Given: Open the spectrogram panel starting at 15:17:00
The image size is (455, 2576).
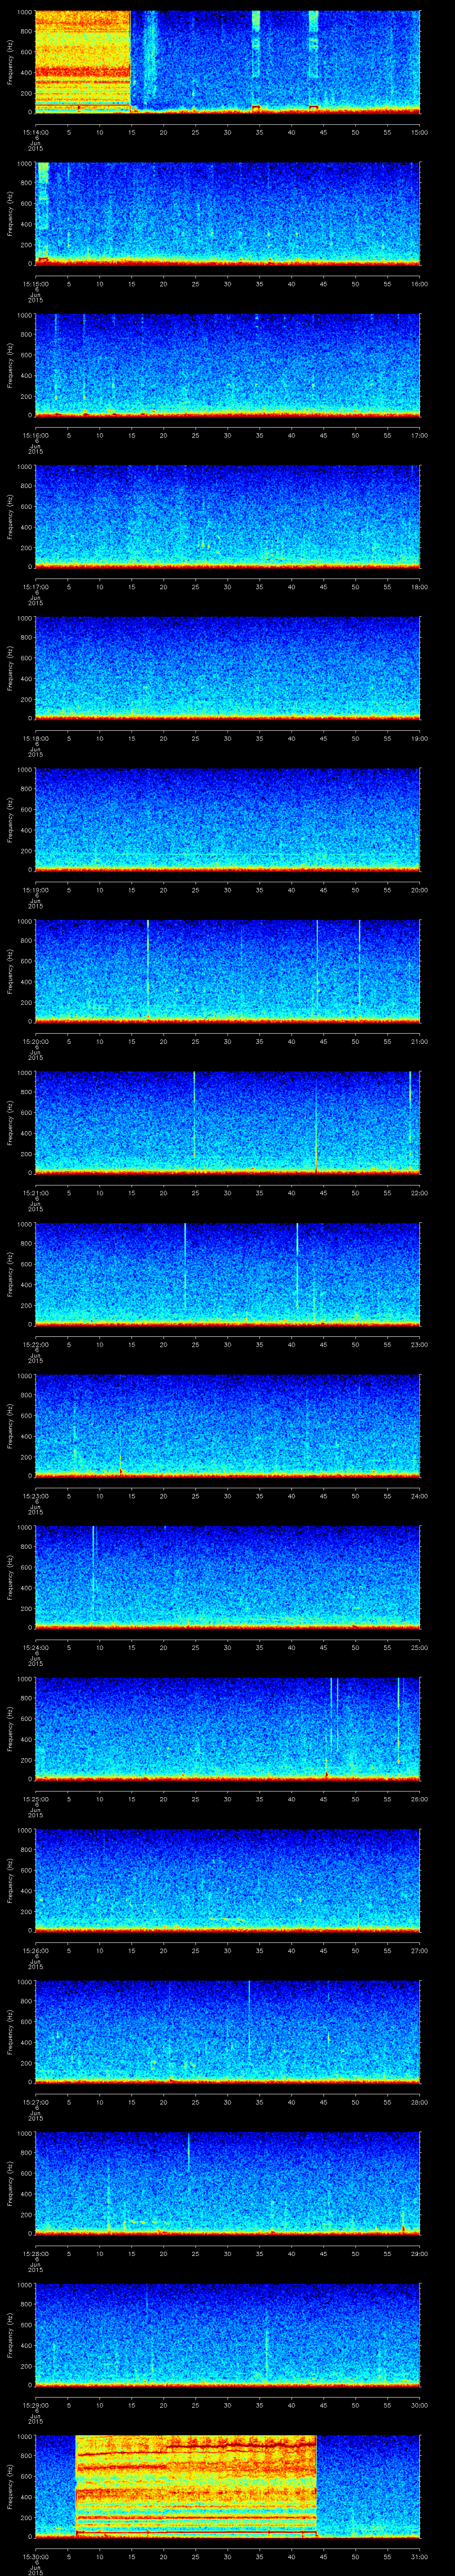Looking at the screenshot, I should coord(227,516).
